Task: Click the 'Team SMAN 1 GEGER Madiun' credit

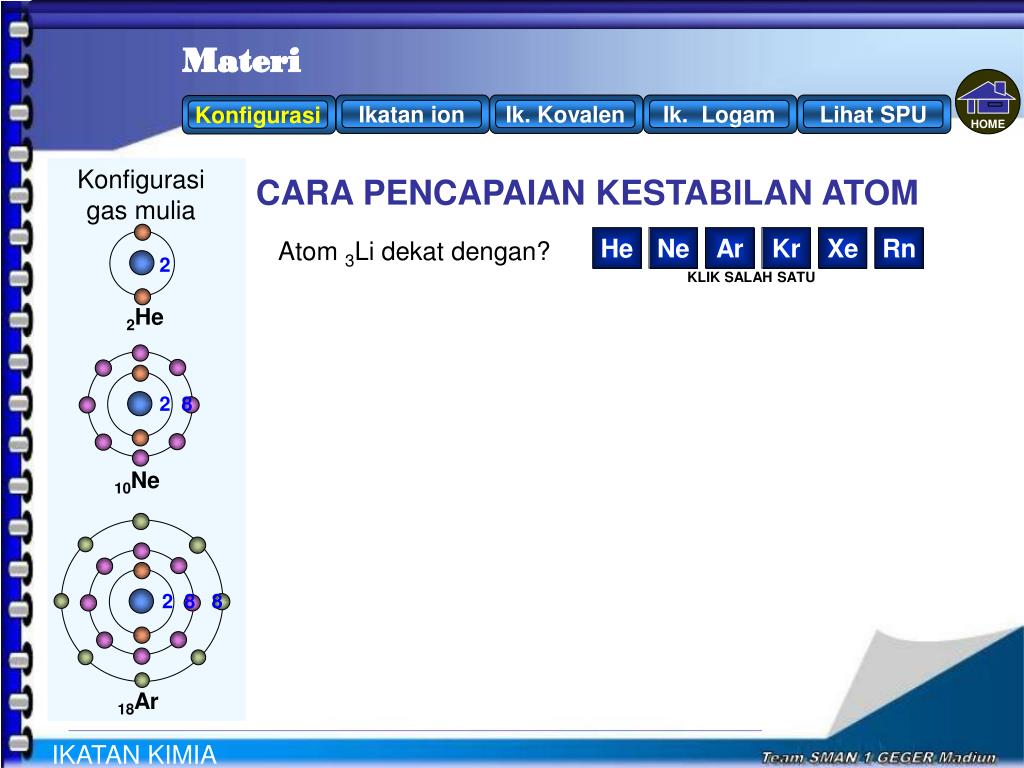Action: (879, 758)
